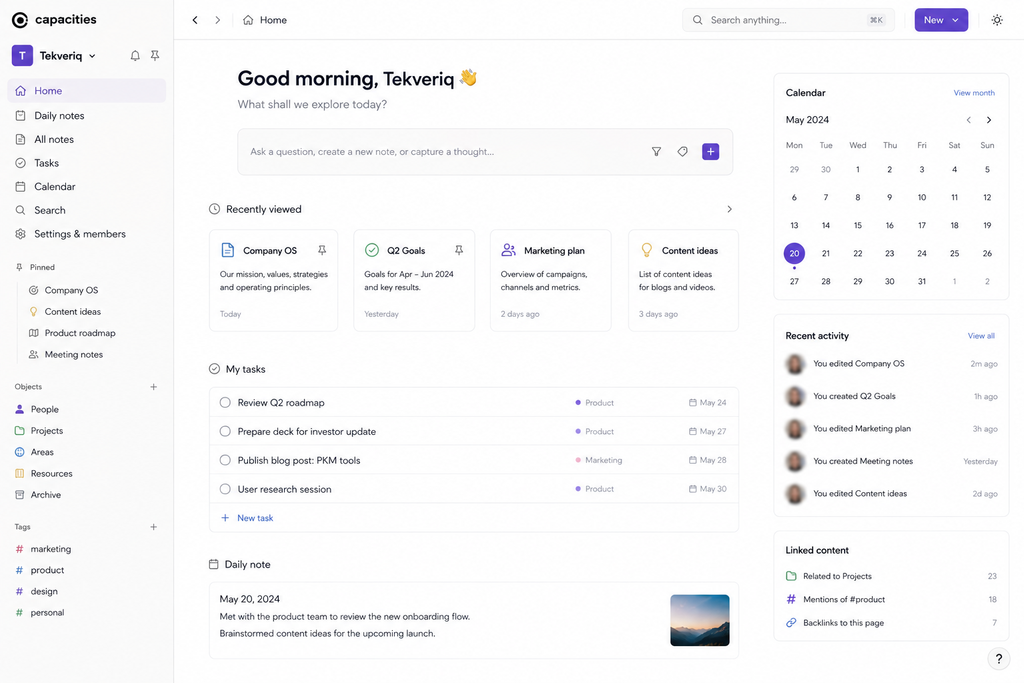Click the purple plus button in capture box
Viewport: 1024px width, 683px height.
tap(711, 151)
